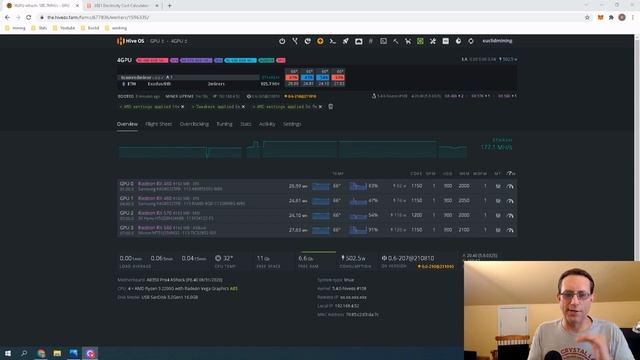Open the Euclid bookmark folder

point(90,28)
